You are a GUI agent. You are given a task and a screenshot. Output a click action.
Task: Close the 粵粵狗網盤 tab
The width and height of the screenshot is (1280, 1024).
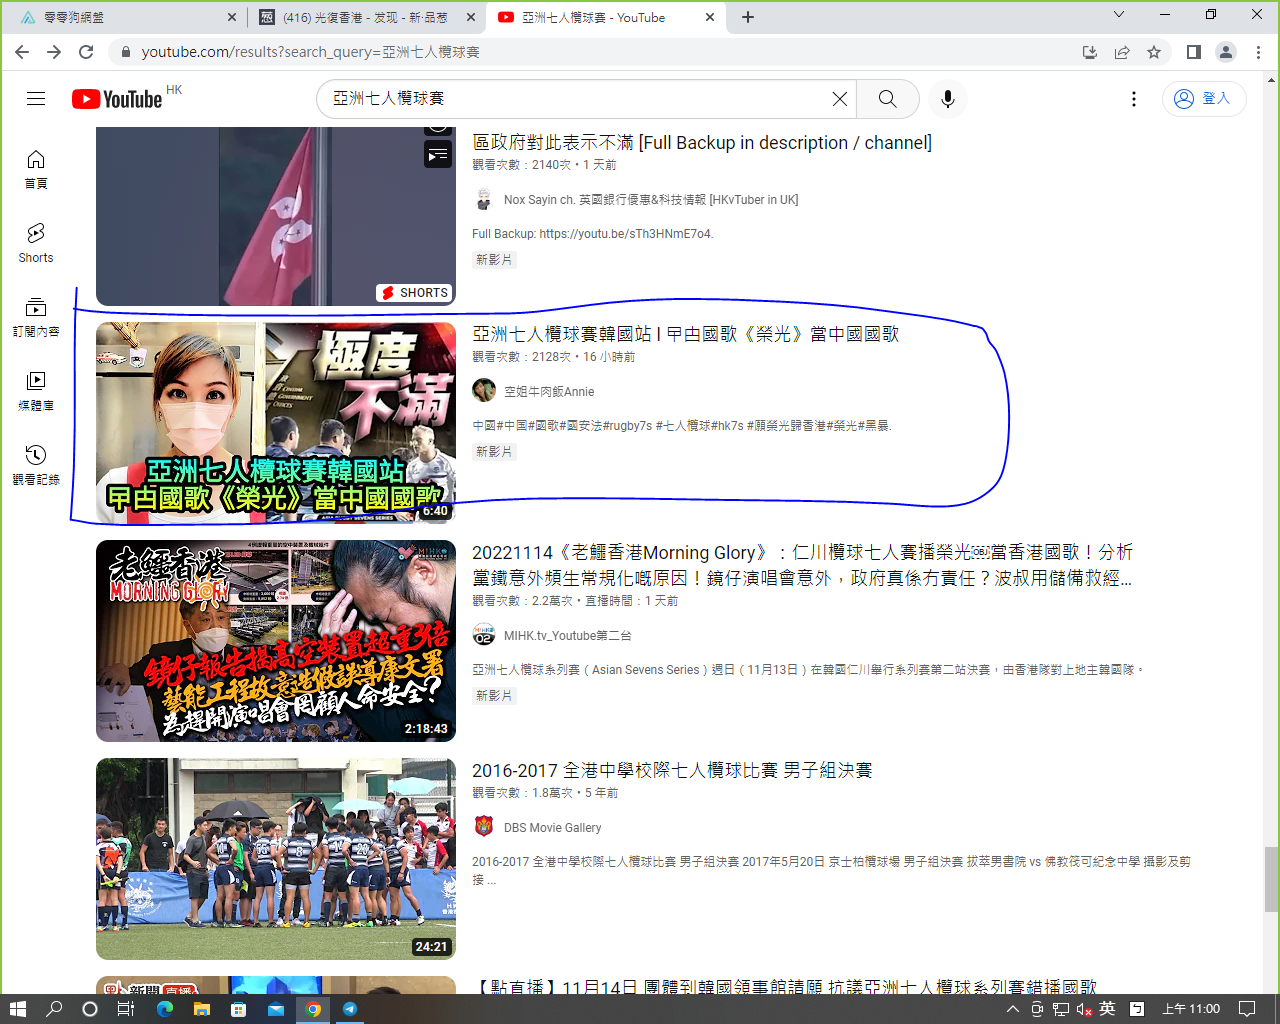pos(232,18)
